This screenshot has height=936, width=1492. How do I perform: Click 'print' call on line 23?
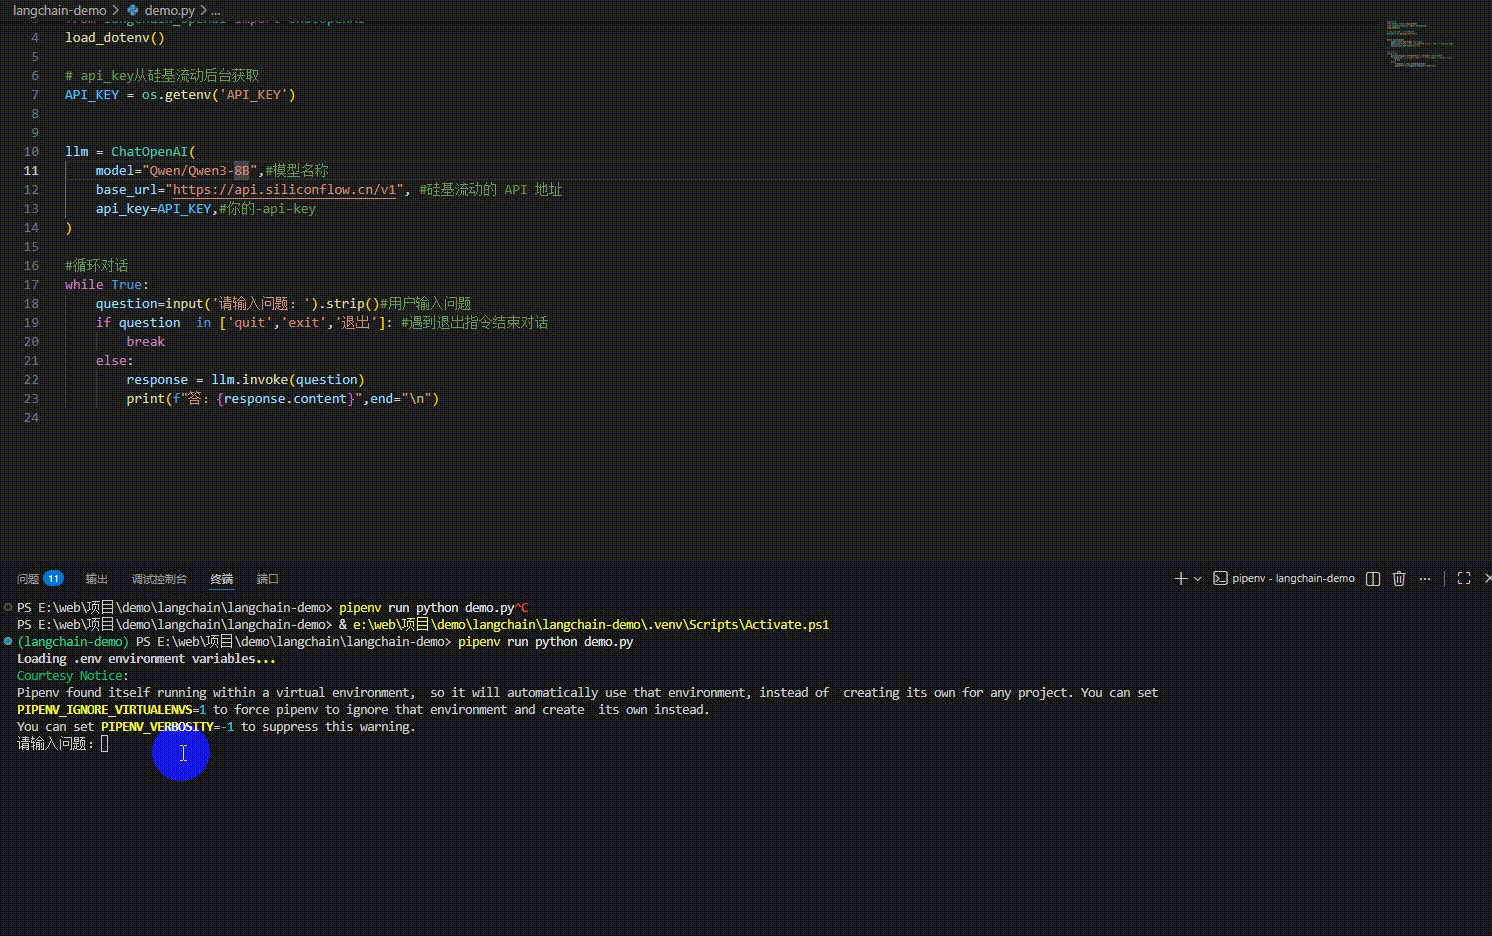(145, 399)
